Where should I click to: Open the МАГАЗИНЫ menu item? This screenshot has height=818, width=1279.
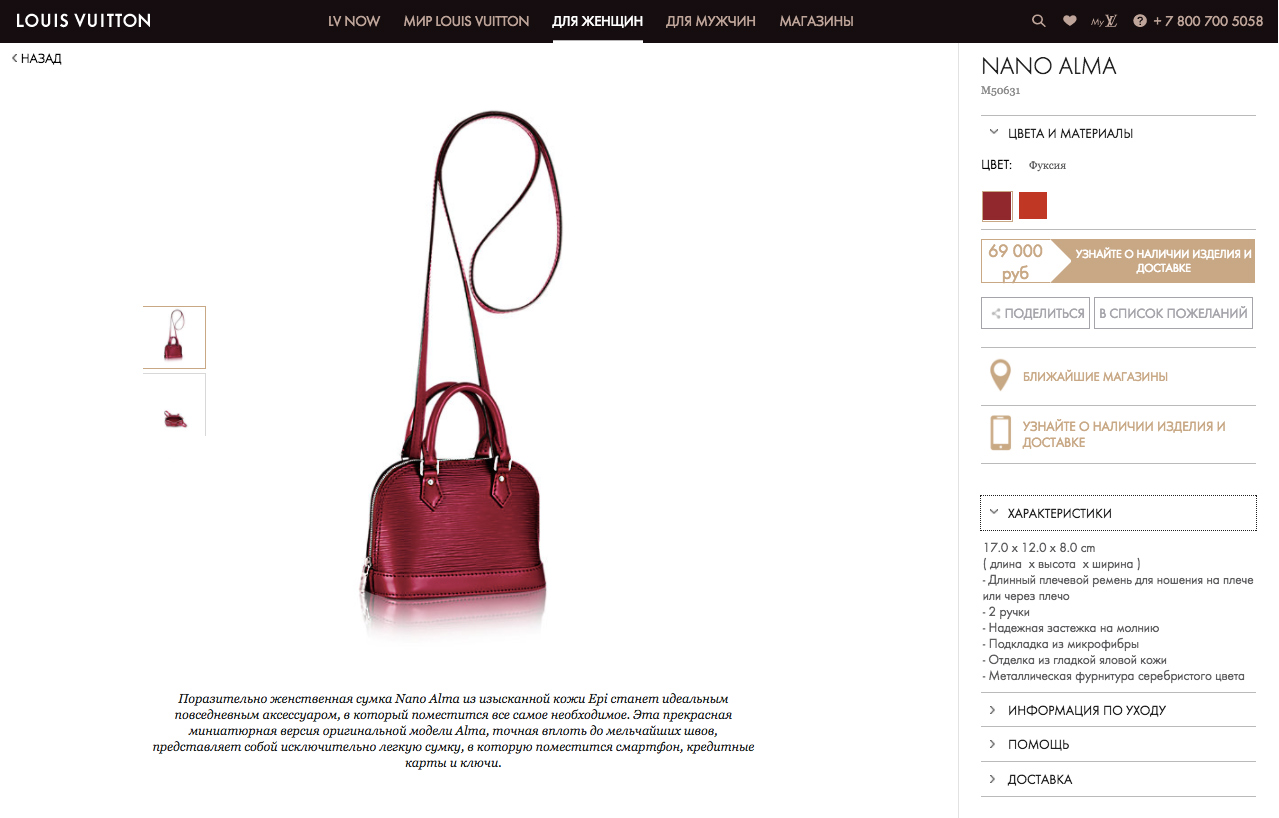pos(816,20)
